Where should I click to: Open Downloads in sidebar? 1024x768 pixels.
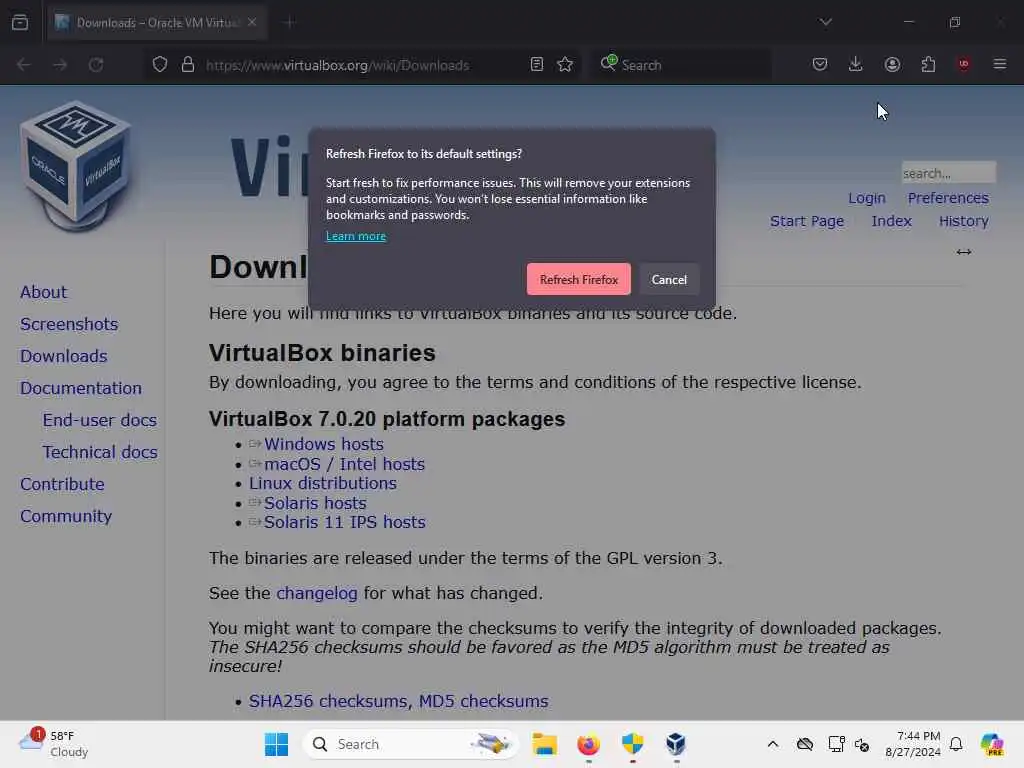(x=63, y=356)
